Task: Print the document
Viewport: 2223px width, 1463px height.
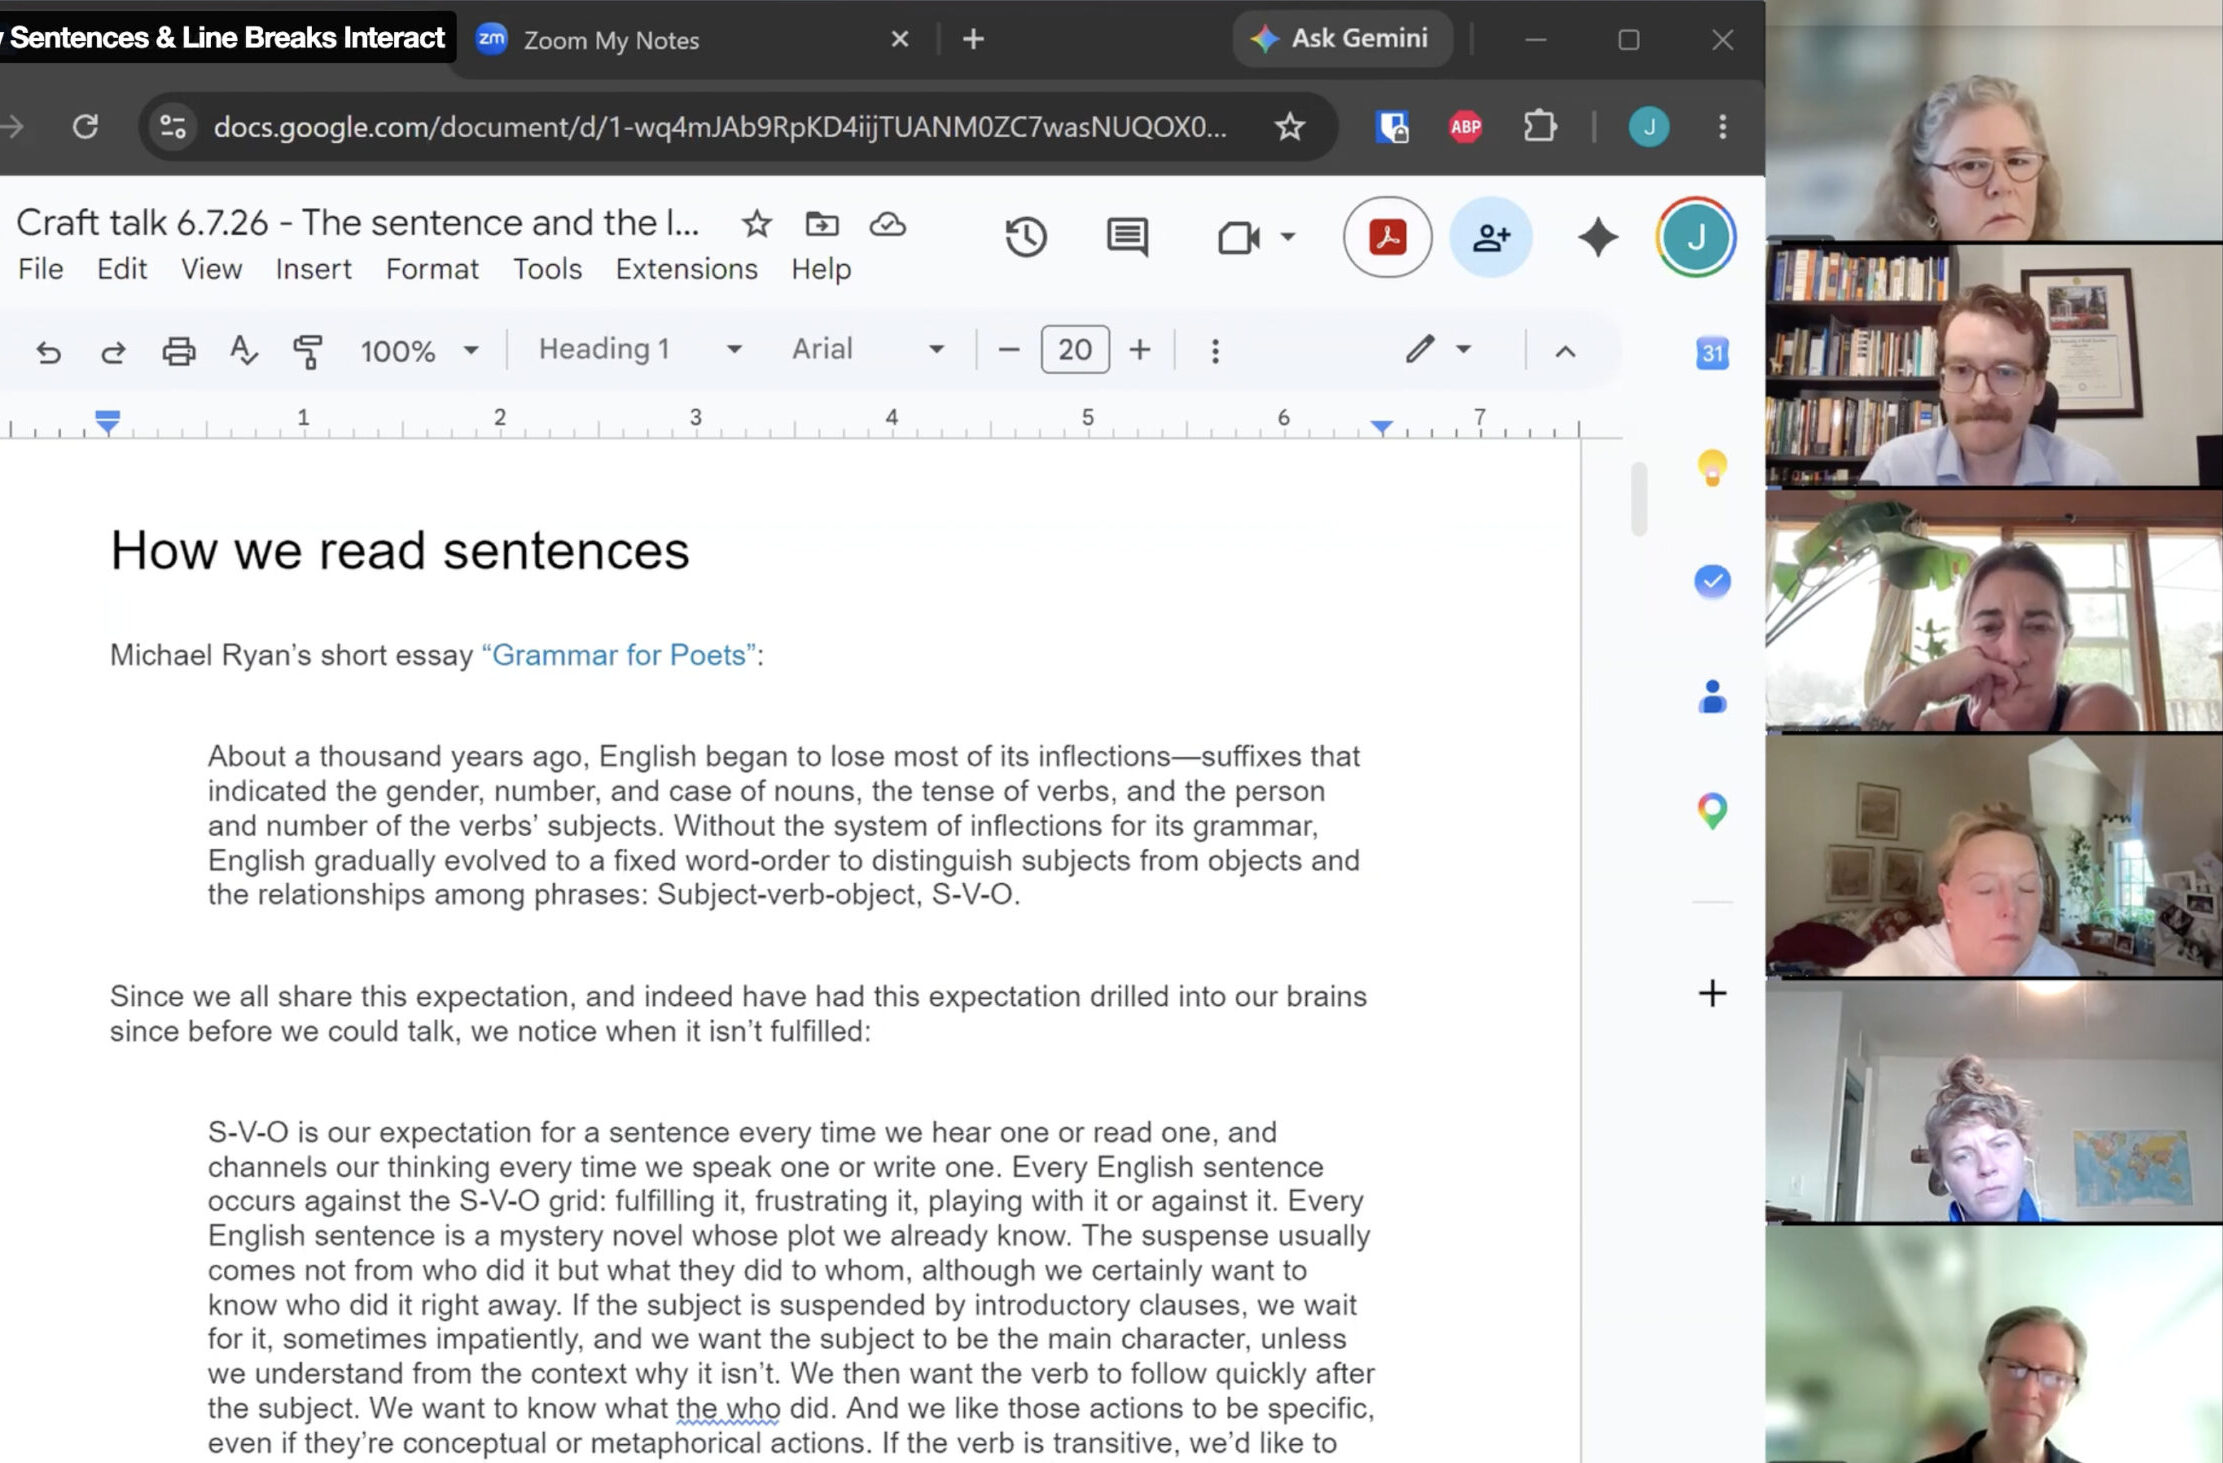Action: [x=179, y=351]
